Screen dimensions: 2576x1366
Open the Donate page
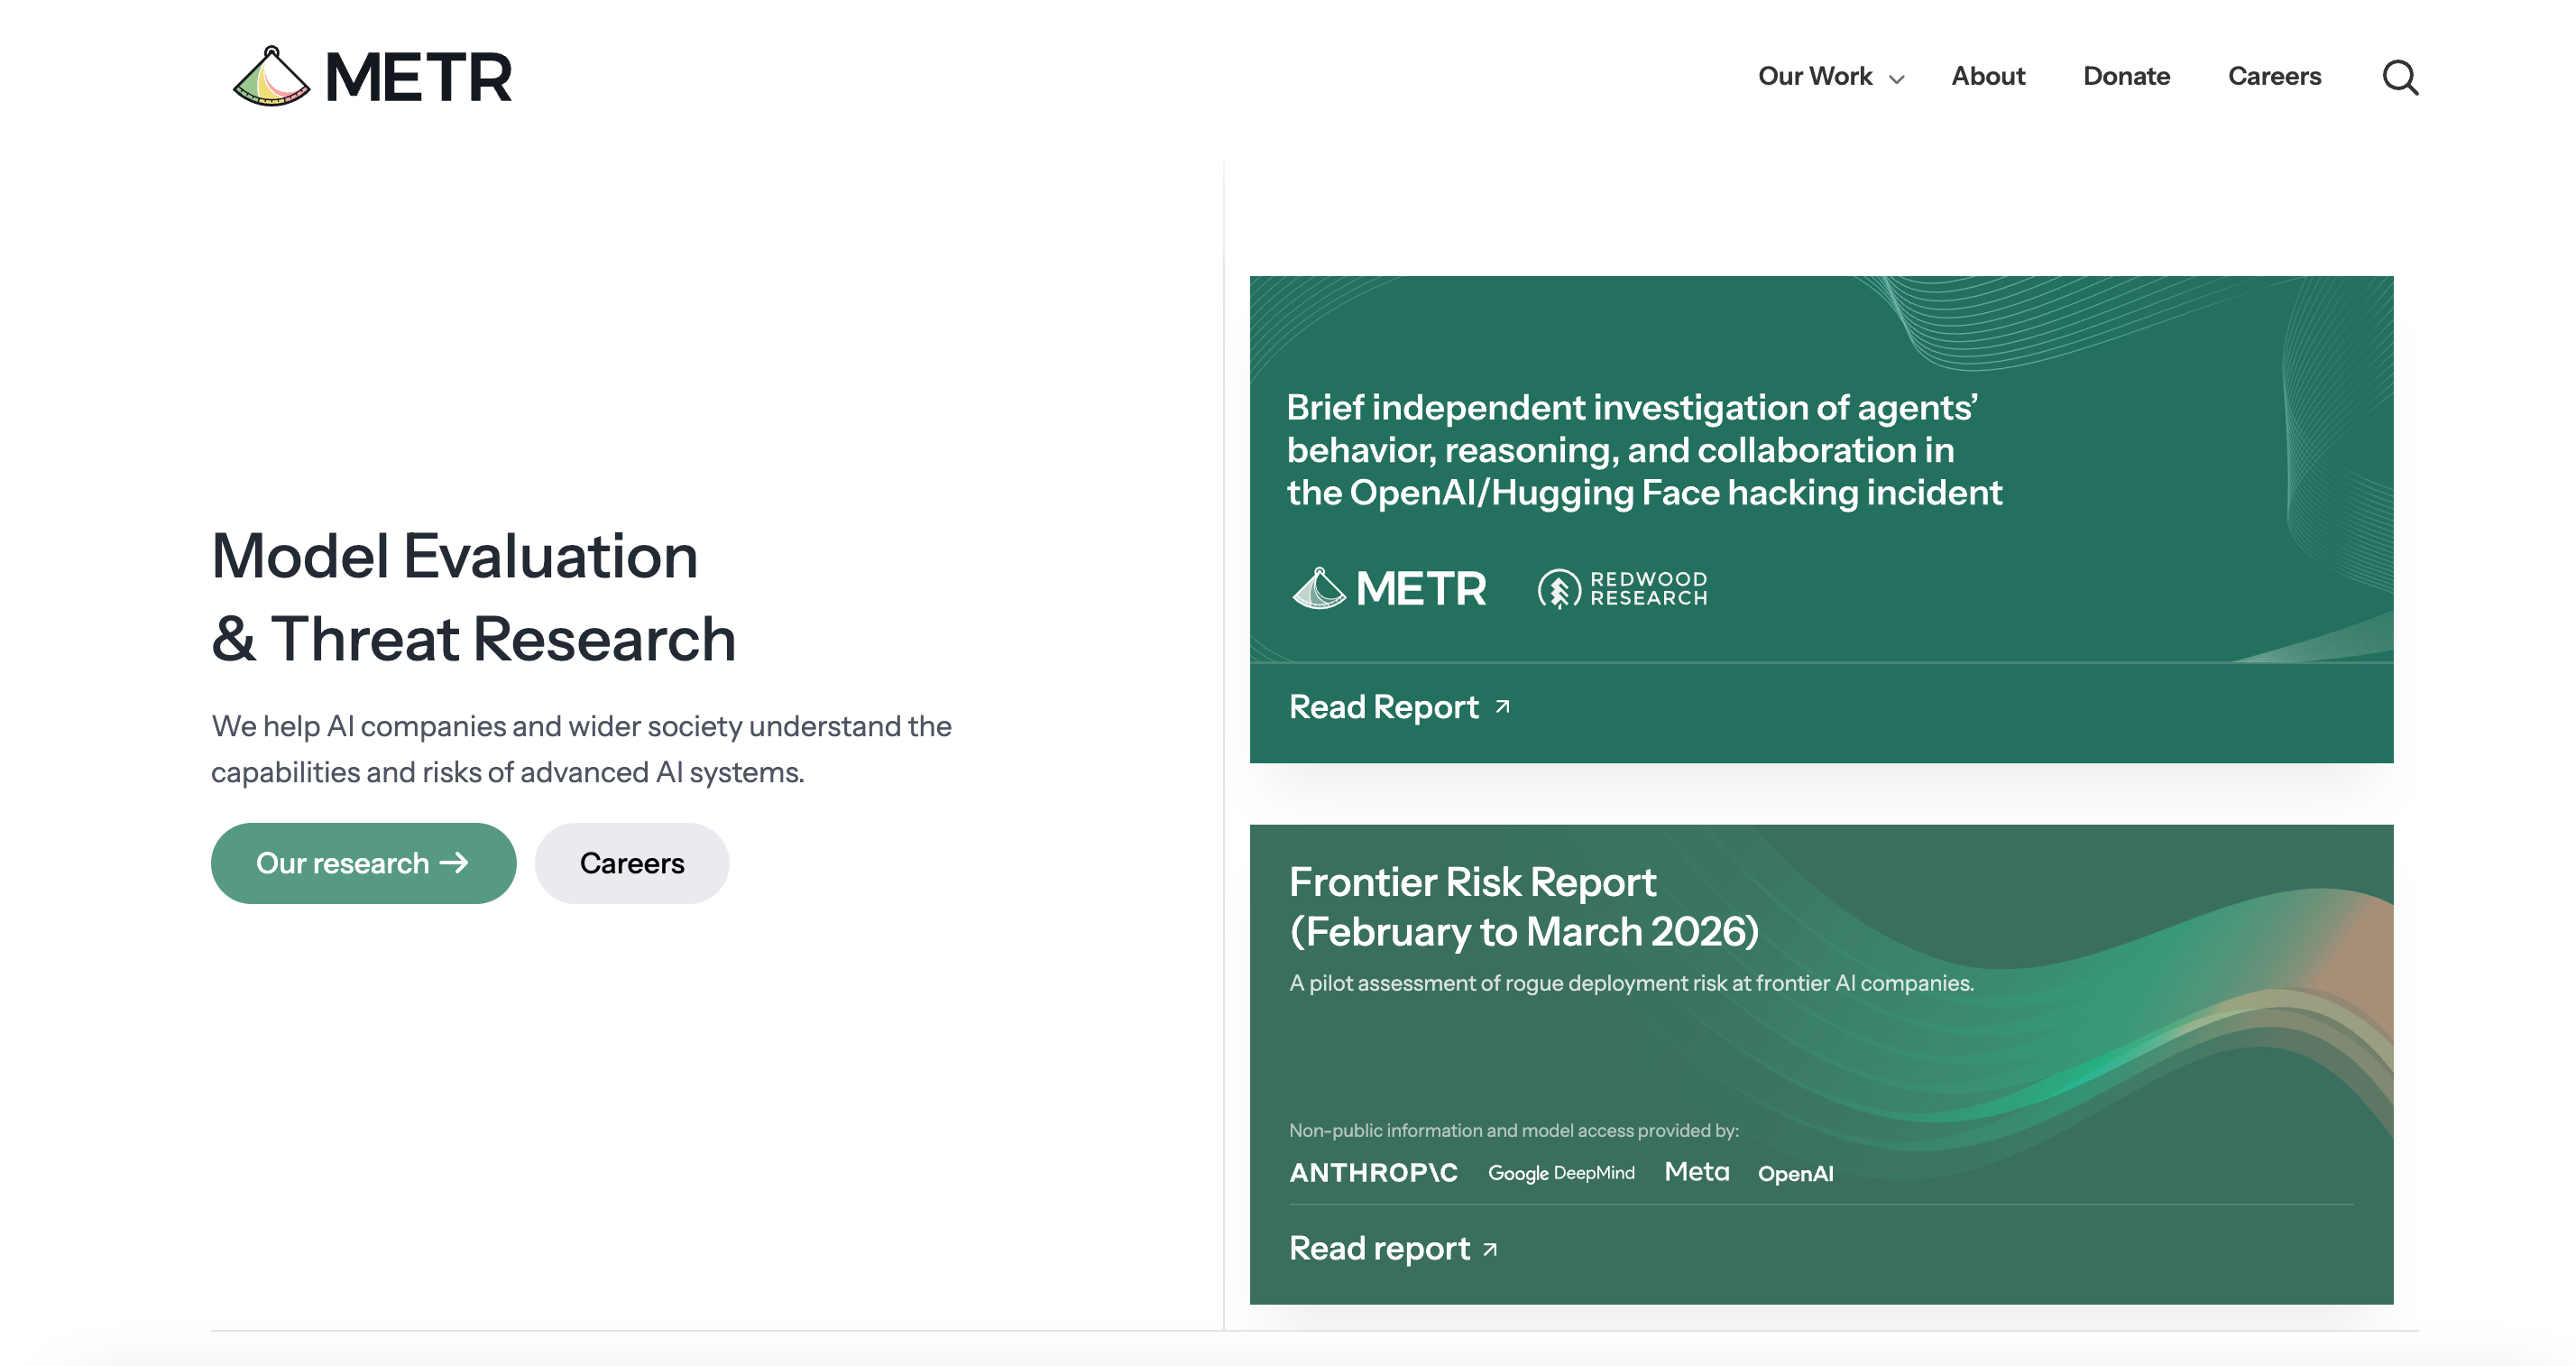click(x=2126, y=76)
